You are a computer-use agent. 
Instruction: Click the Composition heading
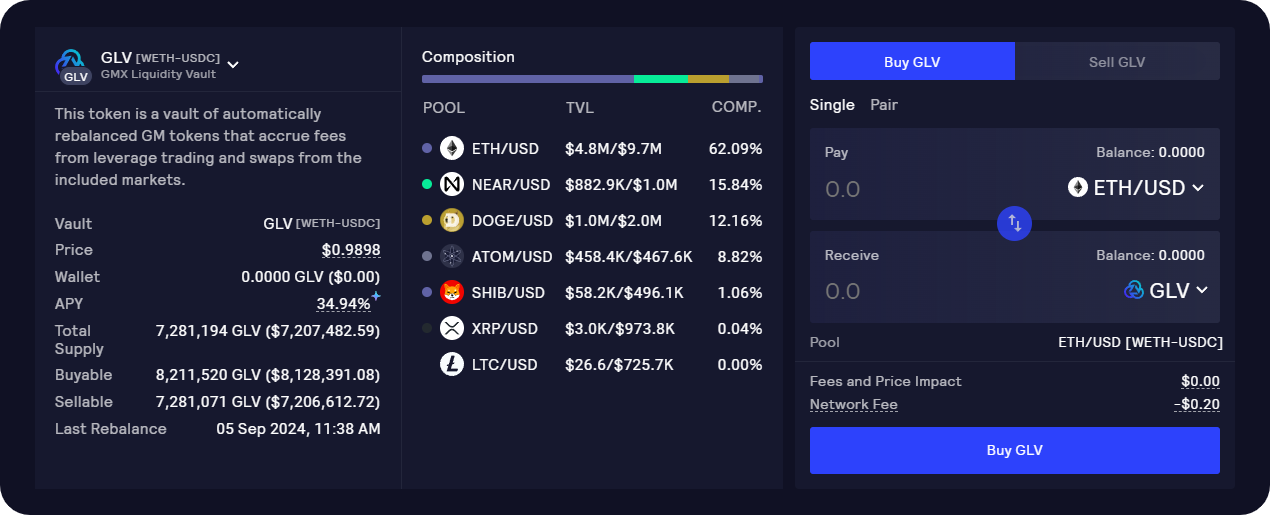468,57
